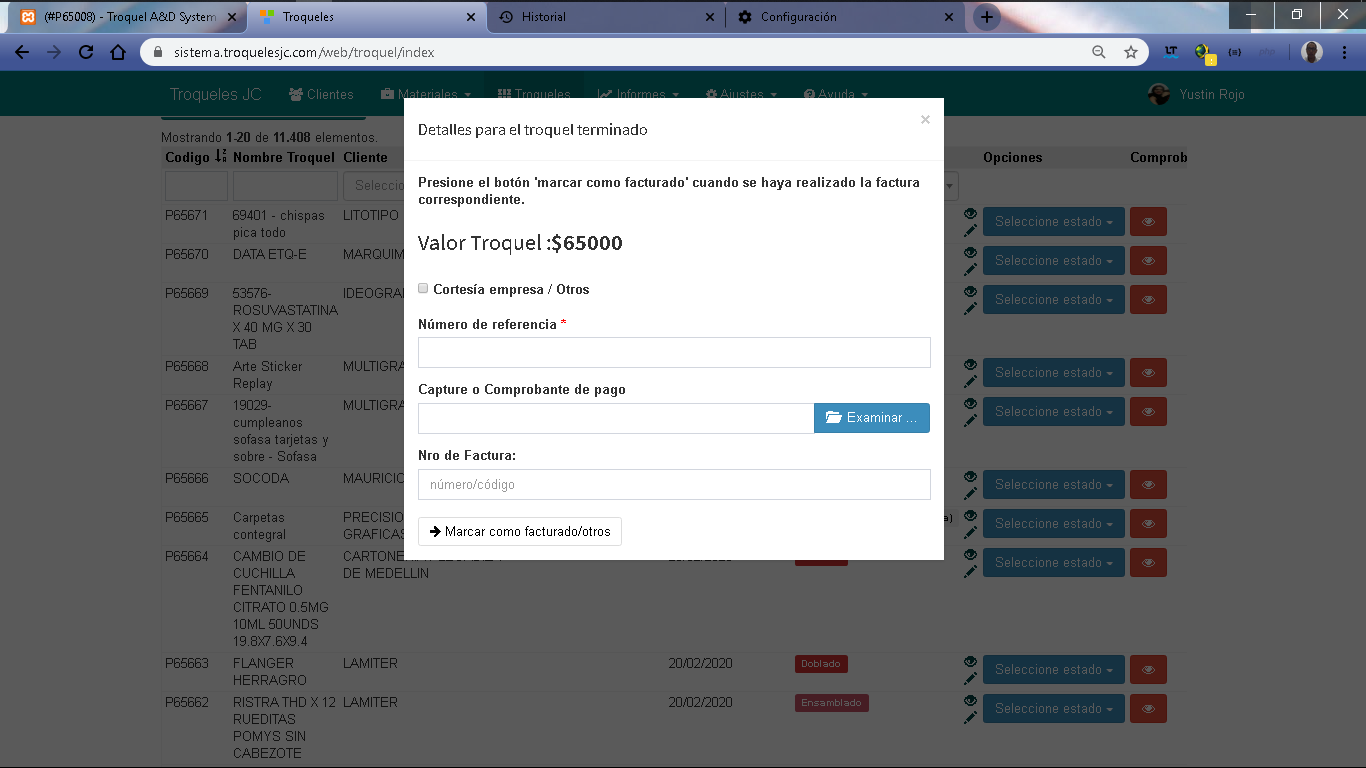Open Seleccione estado dropdown for P65666
1366x768 pixels.
point(1053,485)
